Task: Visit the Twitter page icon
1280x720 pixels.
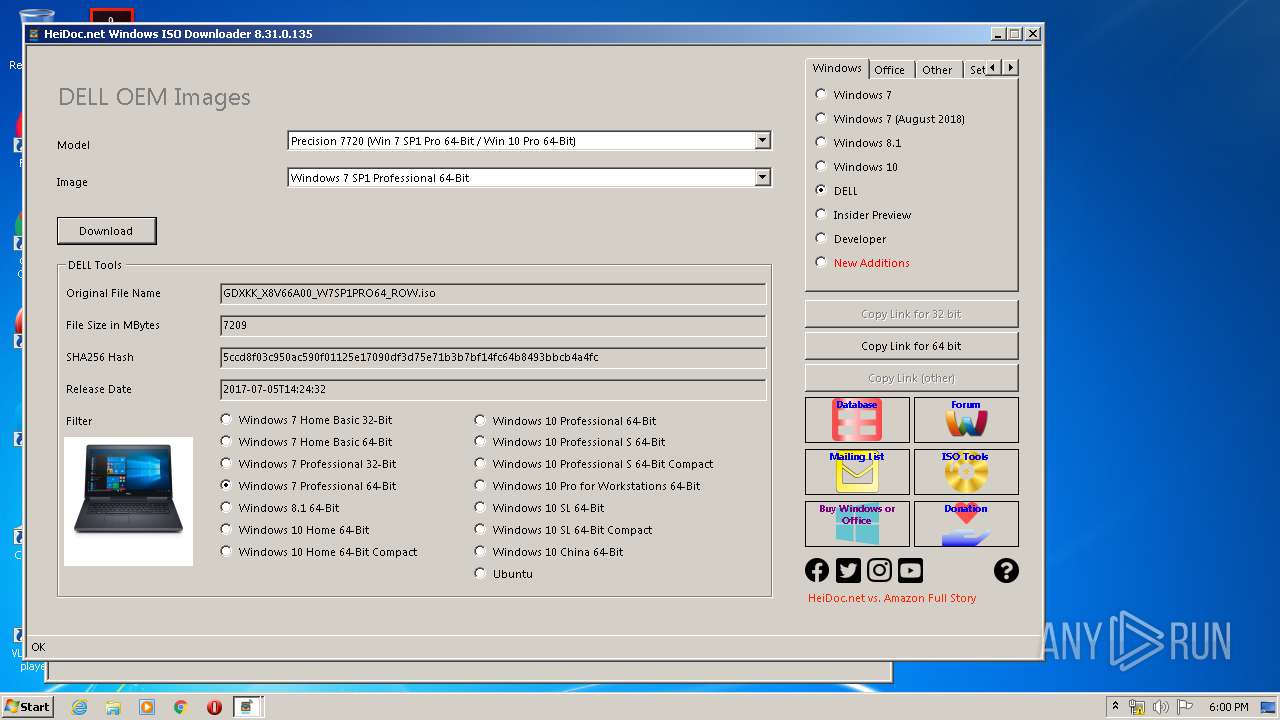Action: click(848, 570)
